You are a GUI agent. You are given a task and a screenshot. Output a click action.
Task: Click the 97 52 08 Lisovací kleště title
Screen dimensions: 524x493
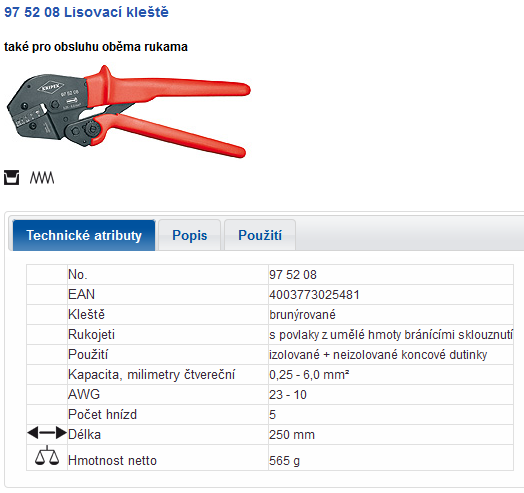coord(86,12)
